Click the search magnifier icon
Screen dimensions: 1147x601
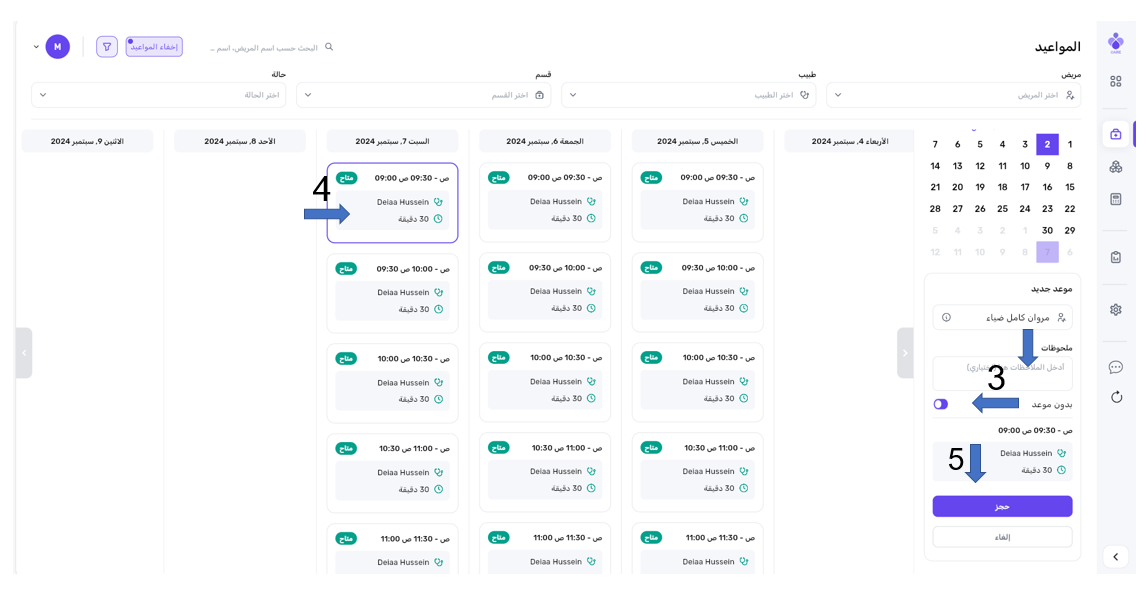[329, 47]
